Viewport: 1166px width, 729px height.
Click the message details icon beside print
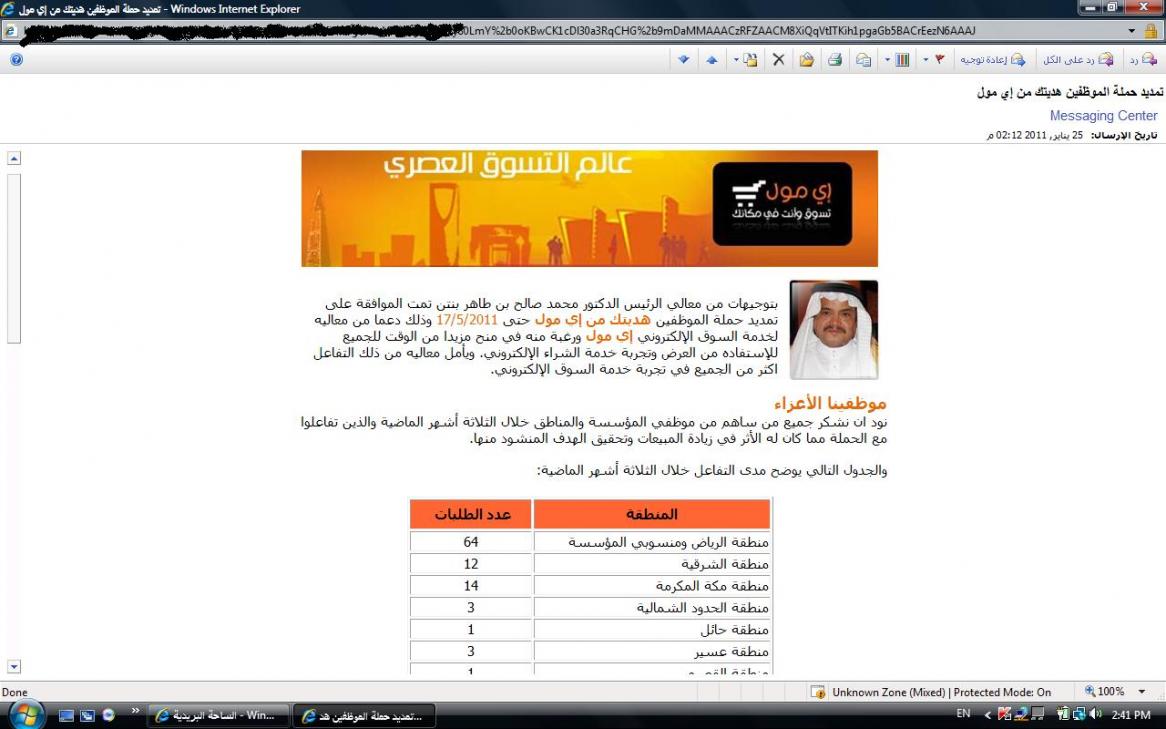pyautogui.click(x=863, y=60)
